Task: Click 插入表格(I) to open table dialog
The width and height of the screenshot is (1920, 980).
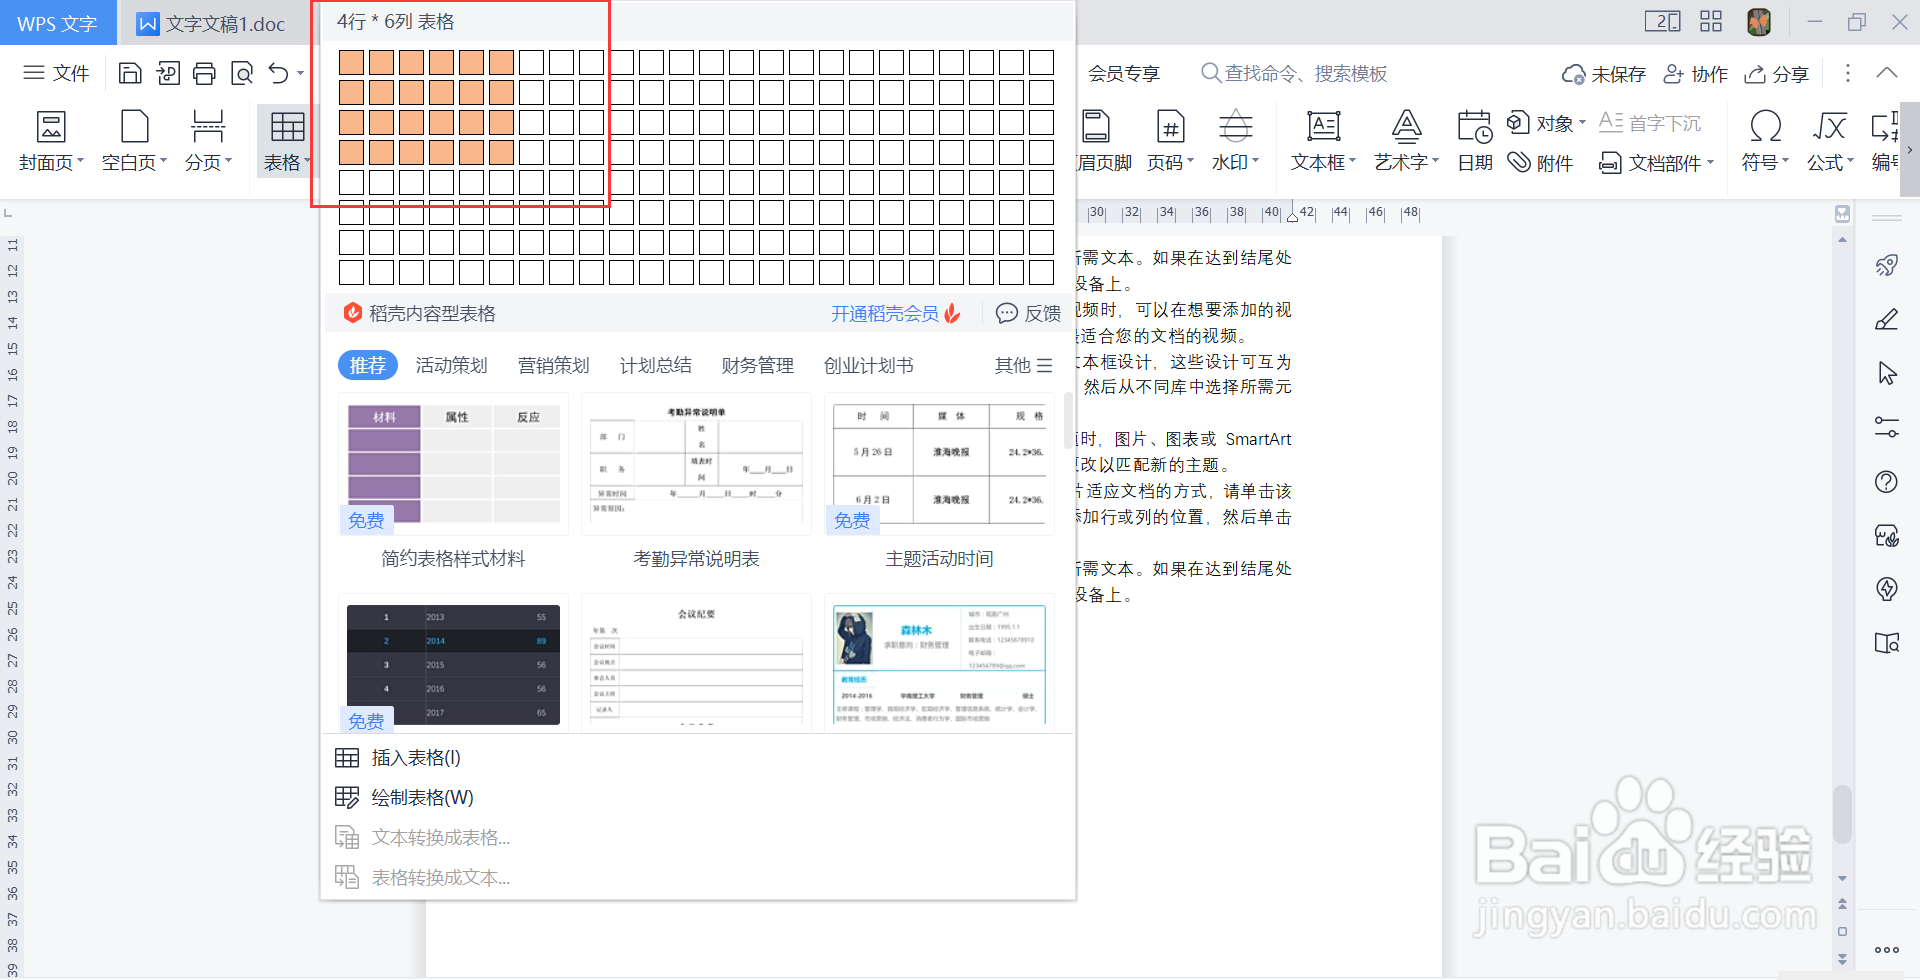Action: click(414, 757)
